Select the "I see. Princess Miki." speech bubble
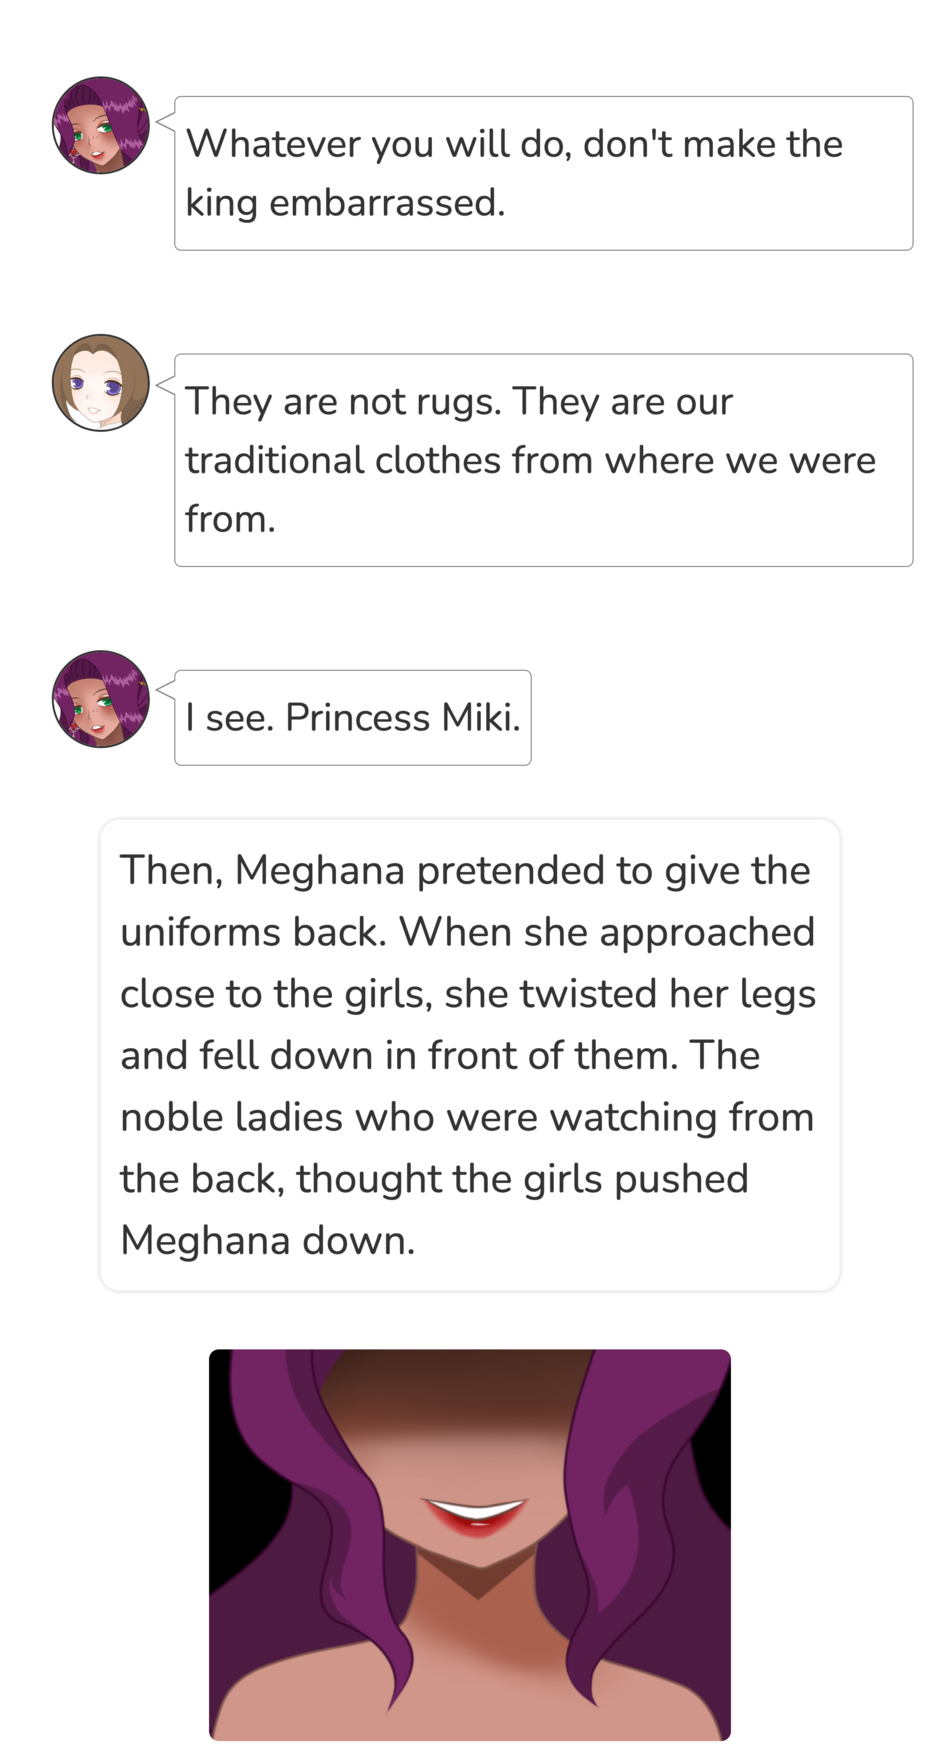Image resolution: width=940 pixels, height=1745 pixels. tap(353, 718)
